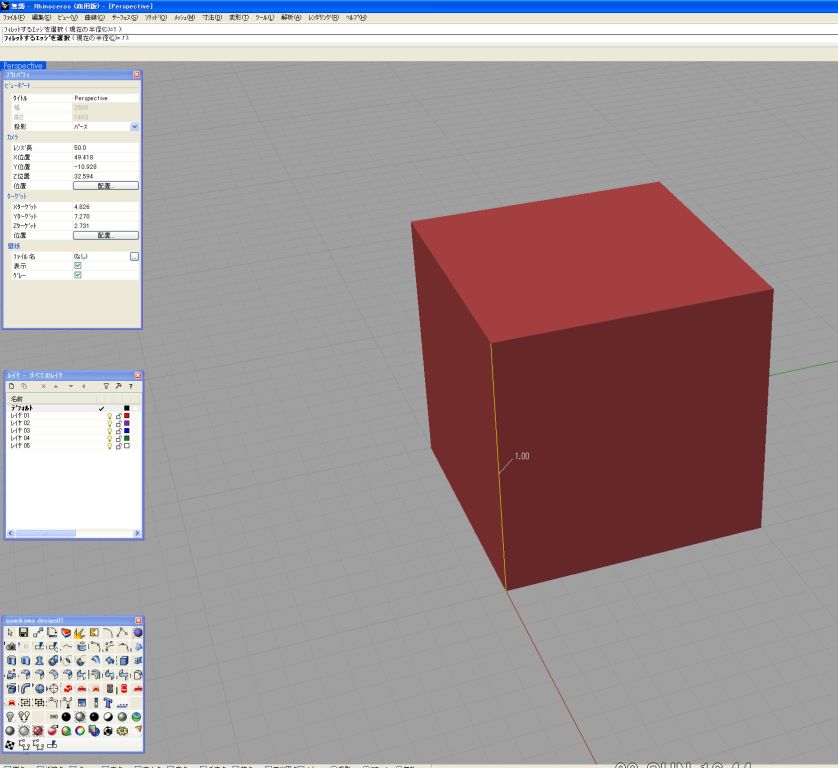Click the hammer tools icon in layer panel
The height and width of the screenshot is (768, 838).
tap(118, 386)
